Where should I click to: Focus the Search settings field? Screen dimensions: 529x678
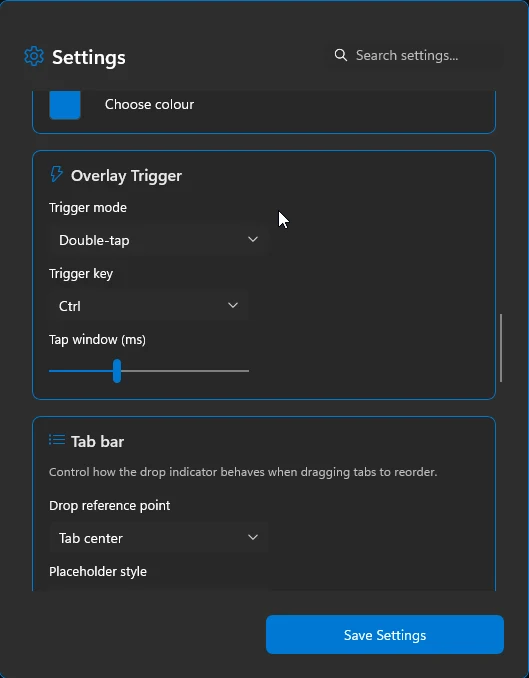pos(414,55)
